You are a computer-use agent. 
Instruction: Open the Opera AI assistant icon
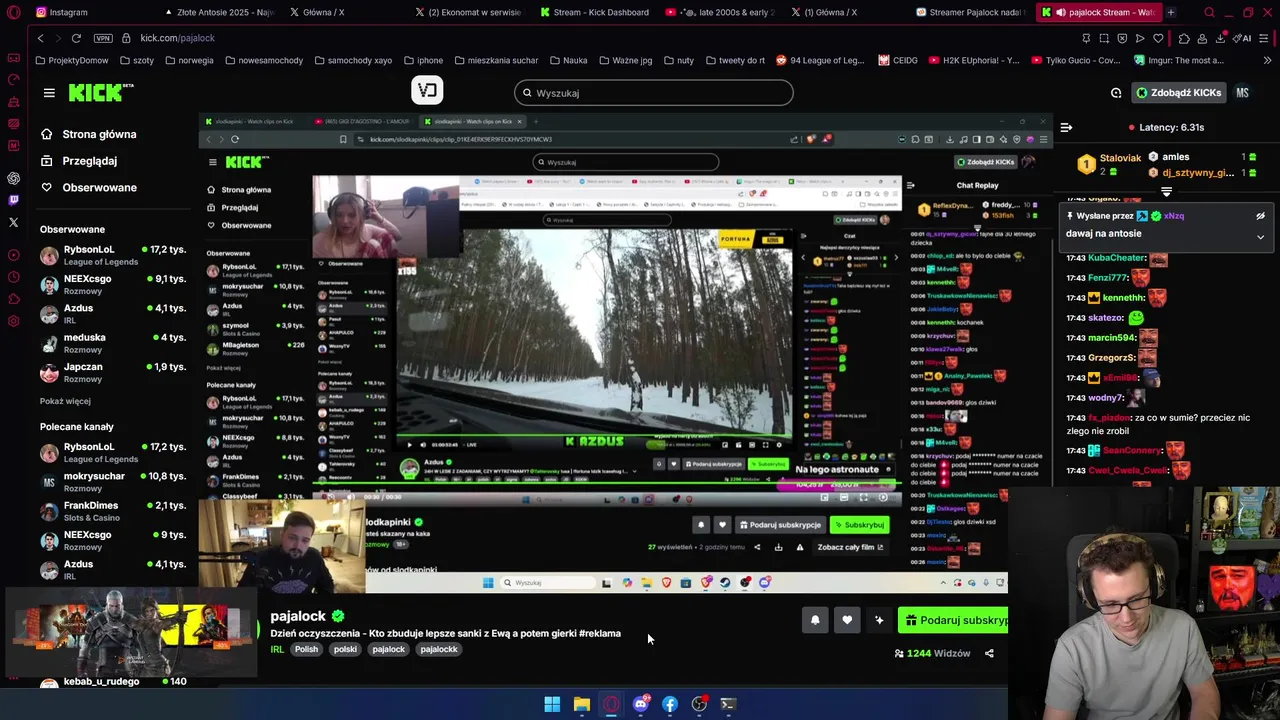pyautogui.click(x=1242, y=38)
